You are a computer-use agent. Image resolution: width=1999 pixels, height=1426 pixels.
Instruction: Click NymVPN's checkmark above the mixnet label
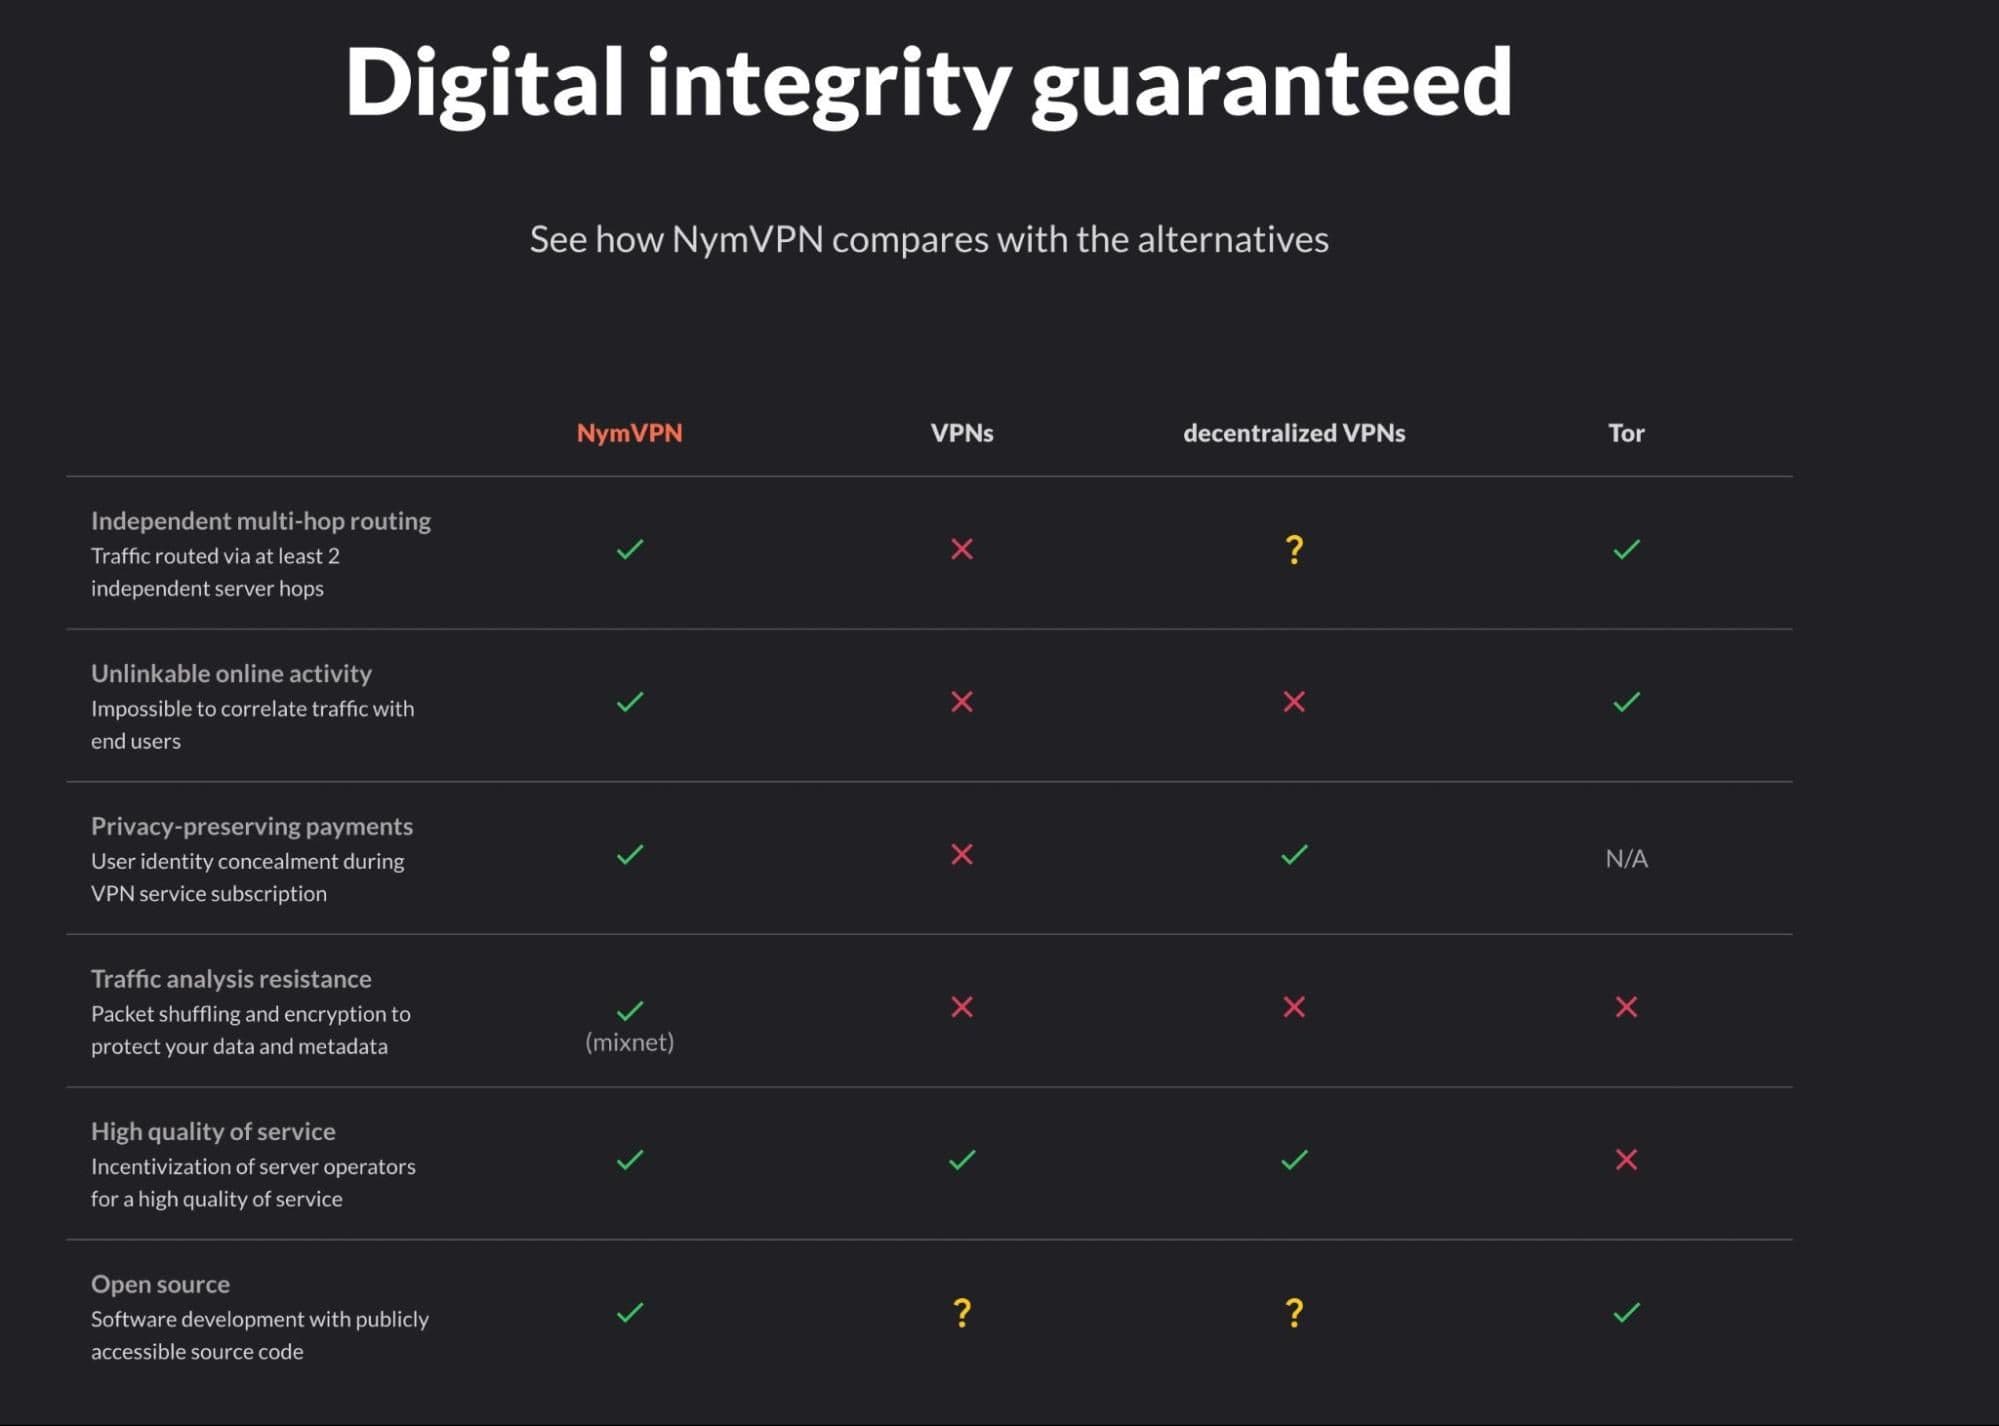630,1010
